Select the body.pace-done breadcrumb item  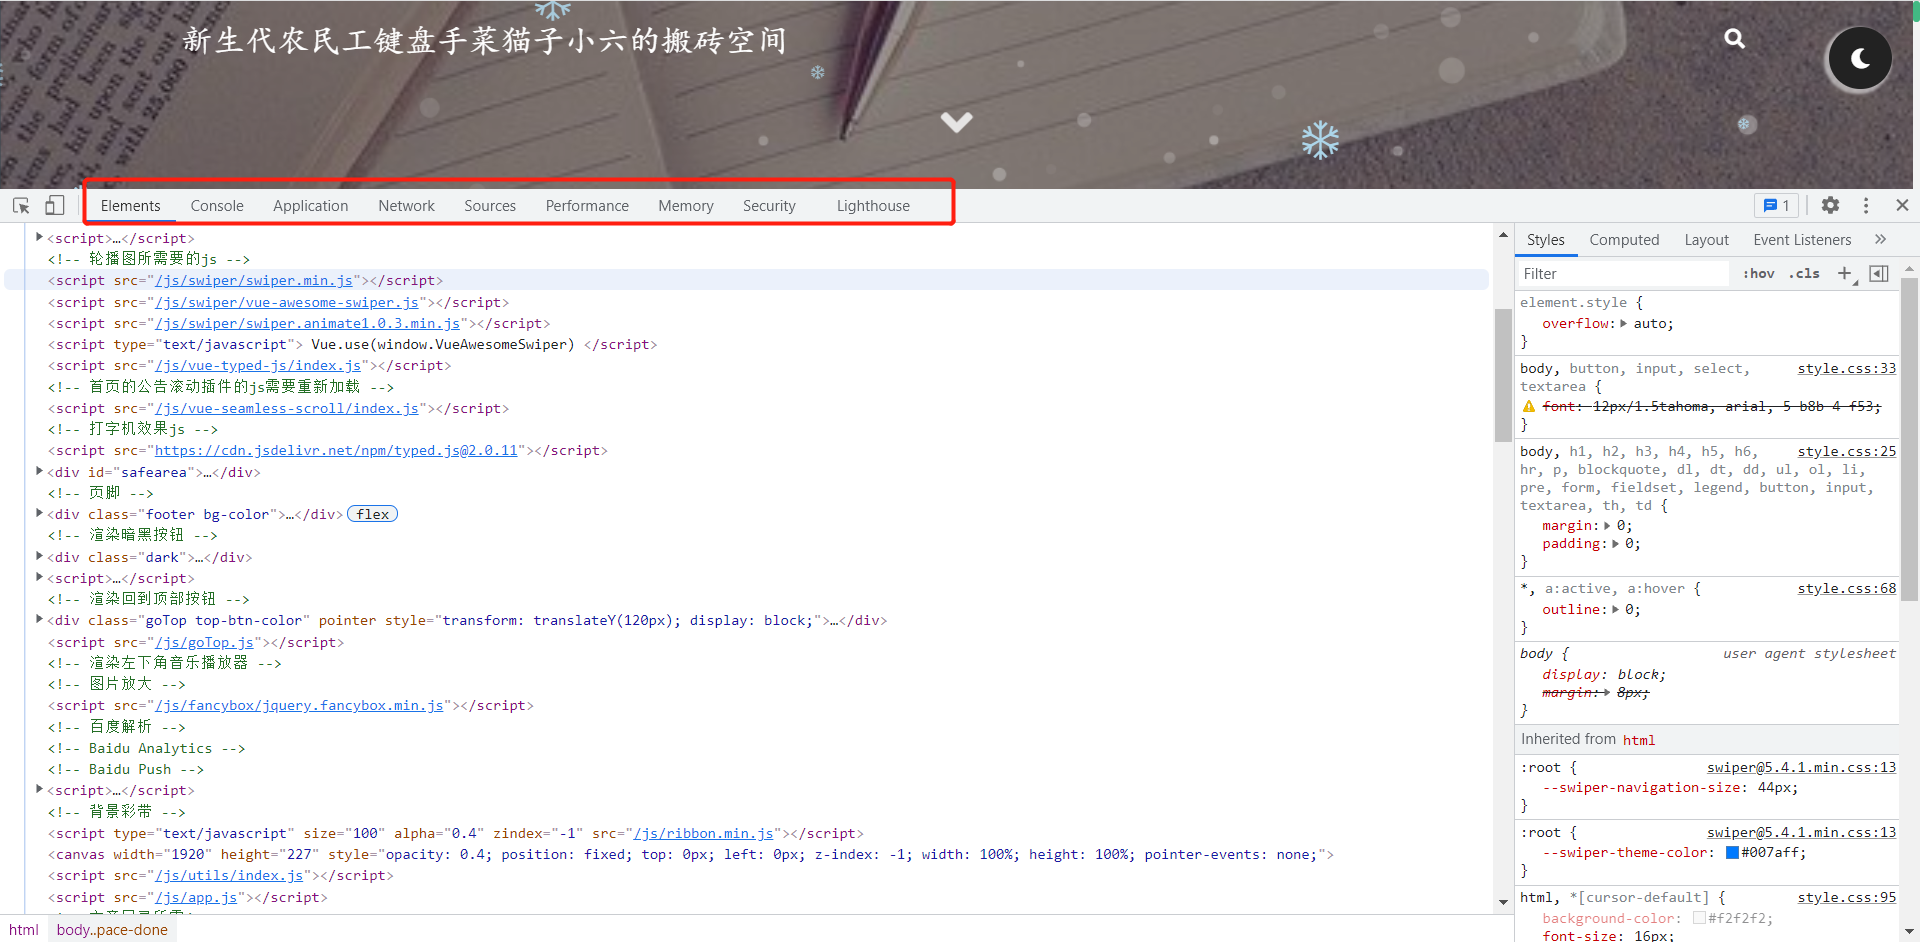(112, 930)
